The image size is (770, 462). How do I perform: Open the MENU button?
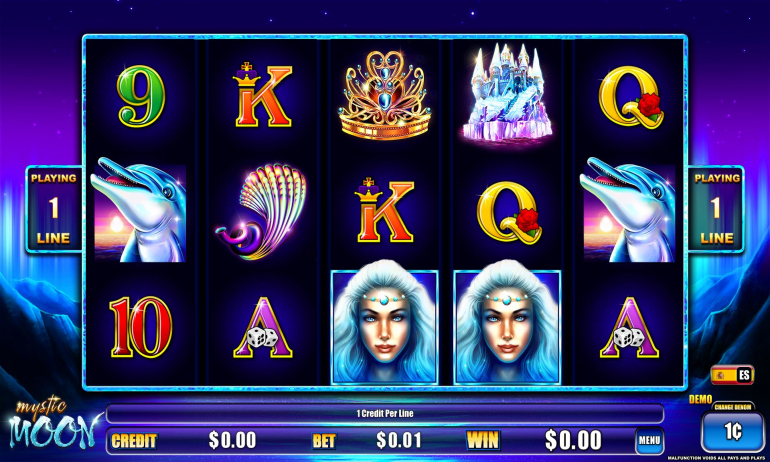[649, 440]
